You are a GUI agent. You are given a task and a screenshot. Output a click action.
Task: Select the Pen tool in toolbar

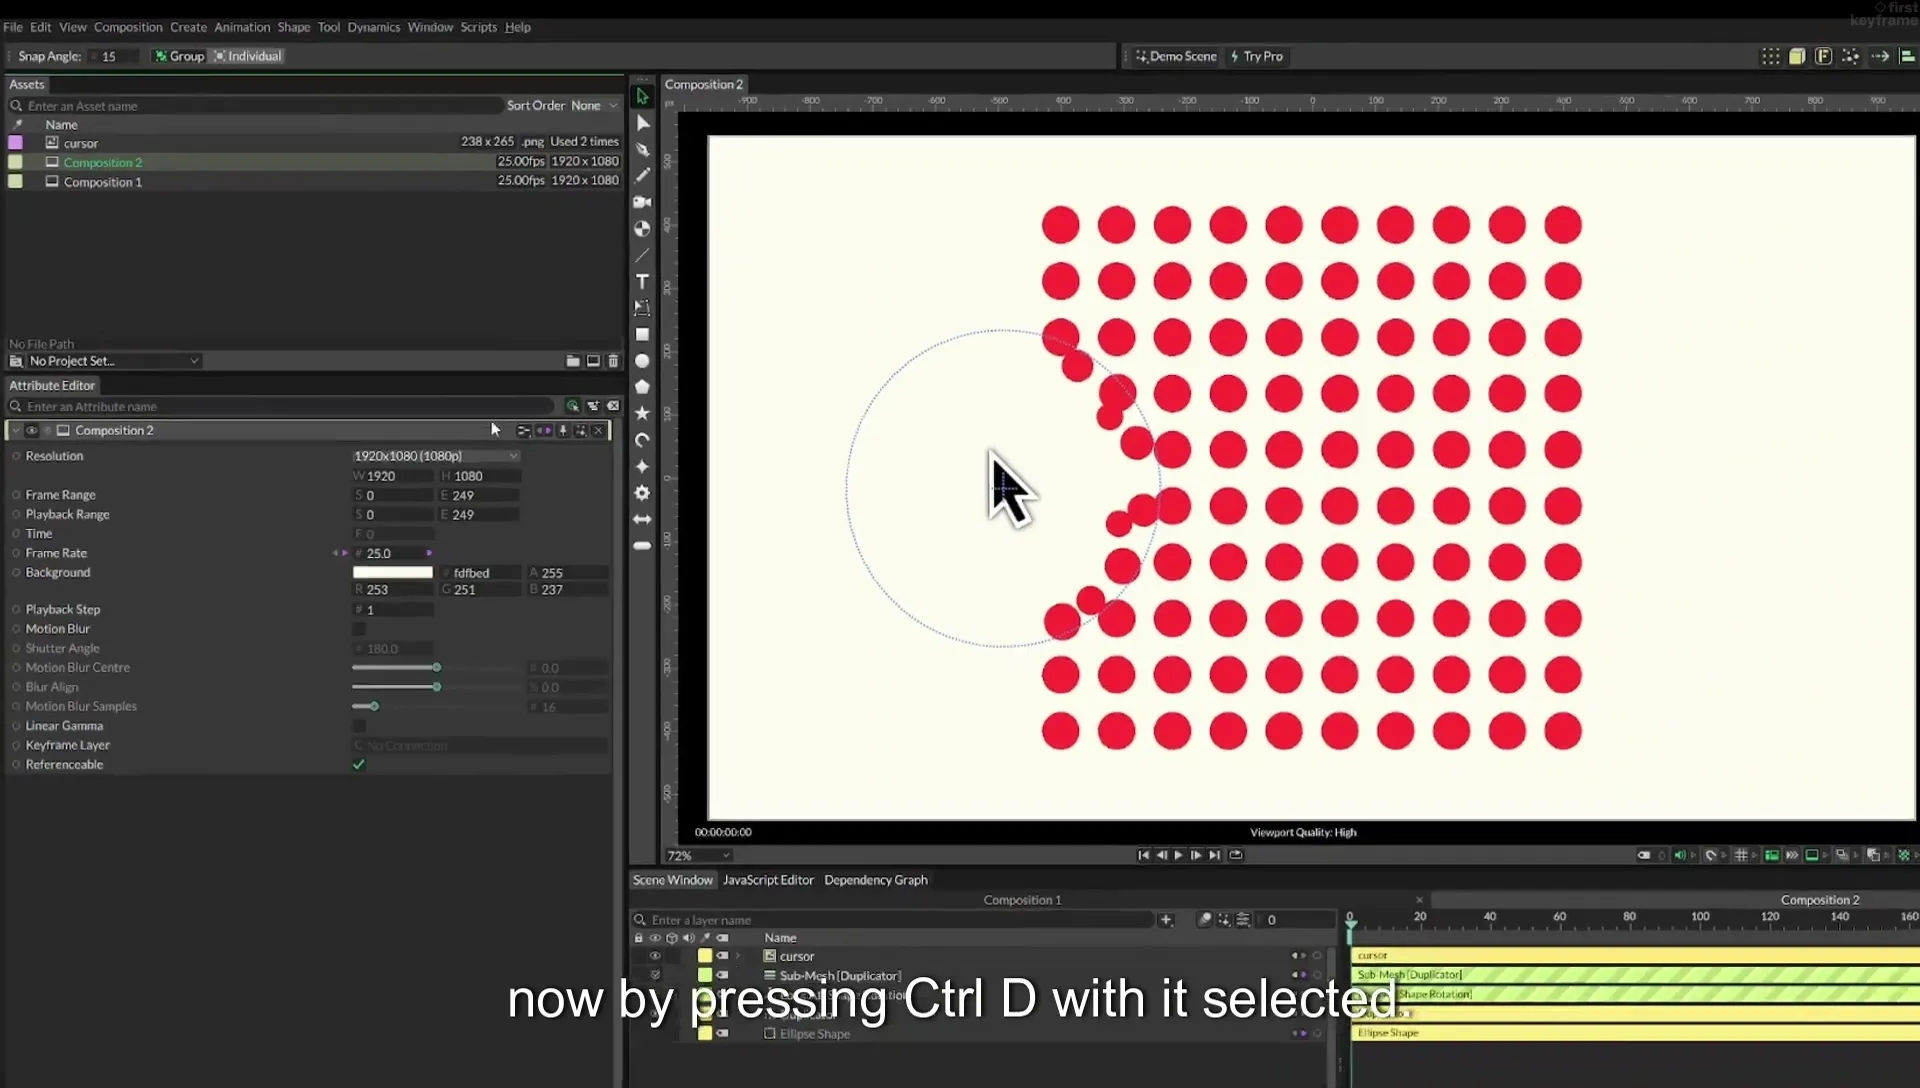tap(642, 149)
